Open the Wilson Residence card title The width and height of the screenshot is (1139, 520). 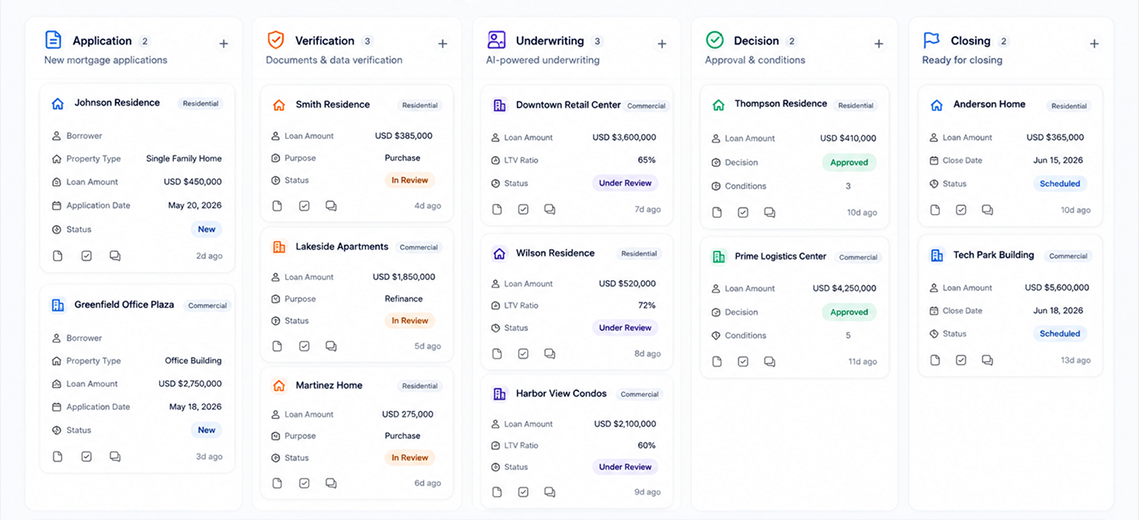555,253
